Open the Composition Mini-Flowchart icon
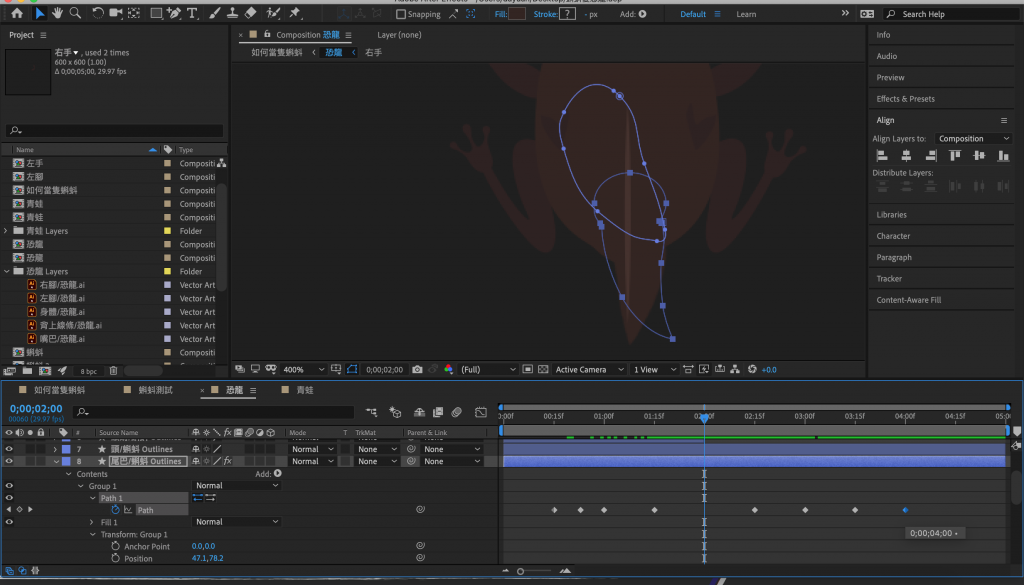This screenshot has height=585, width=1024. pyautogui.click(x=371, y=412)
